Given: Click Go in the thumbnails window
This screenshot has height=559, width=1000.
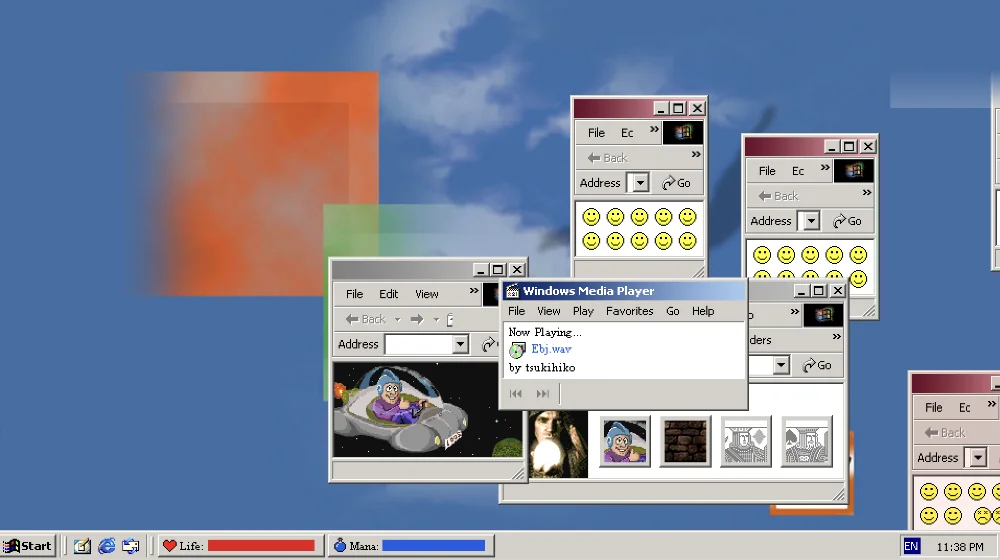Looking at the screenshot, I should click(x=817, y=365).
